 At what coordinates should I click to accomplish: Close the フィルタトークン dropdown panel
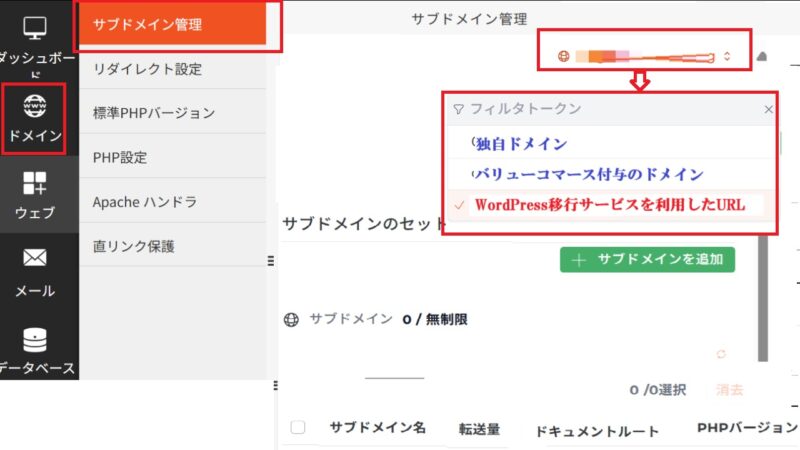click(x=768, y=109)
